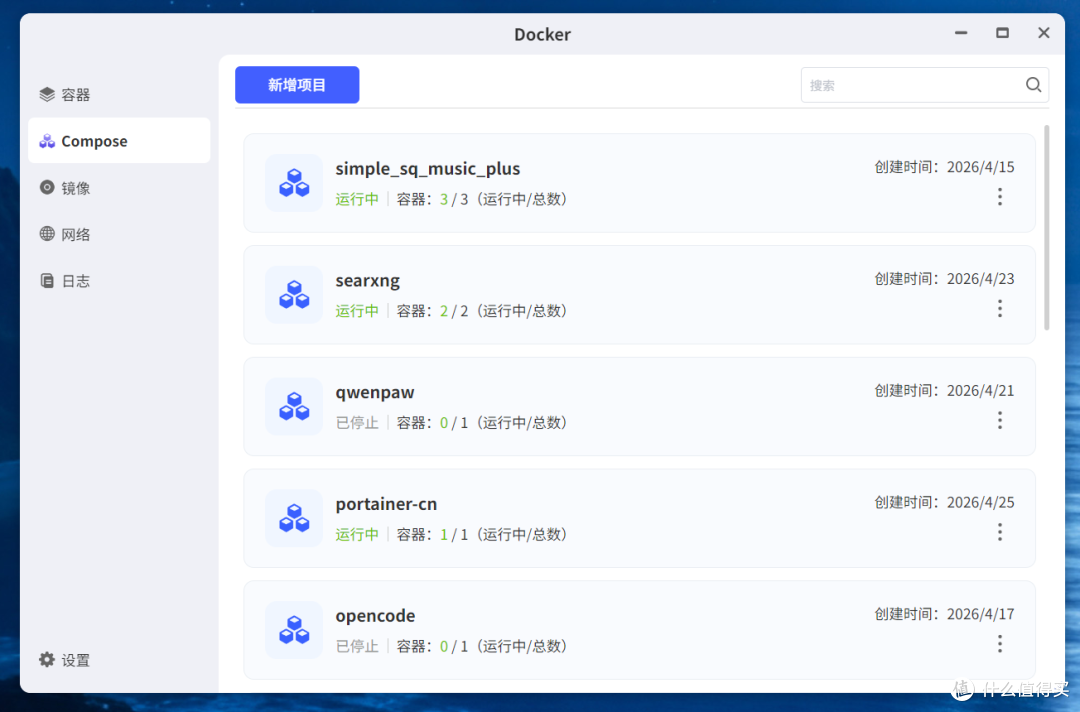Click 运行中 status of portainer-cn
This screenshot has height=712, width=1080.
tap(357, 534)
